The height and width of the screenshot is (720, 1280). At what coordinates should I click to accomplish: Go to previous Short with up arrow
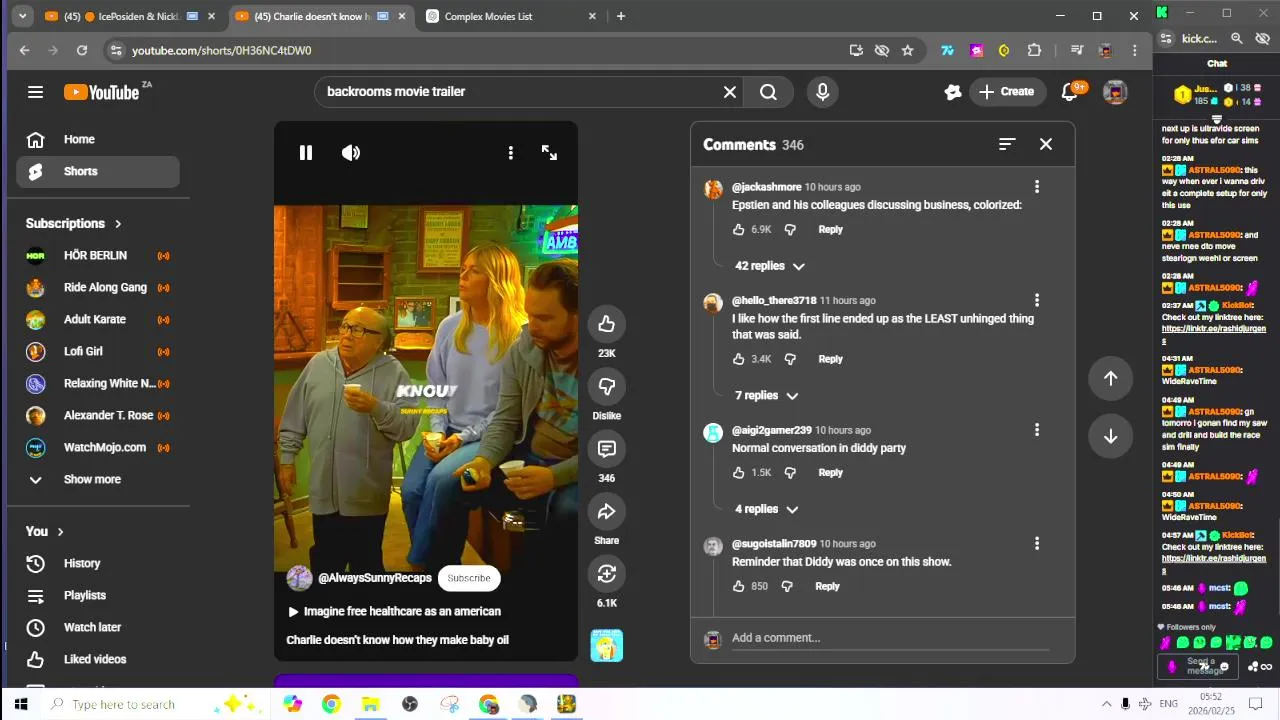[1110, 378]
